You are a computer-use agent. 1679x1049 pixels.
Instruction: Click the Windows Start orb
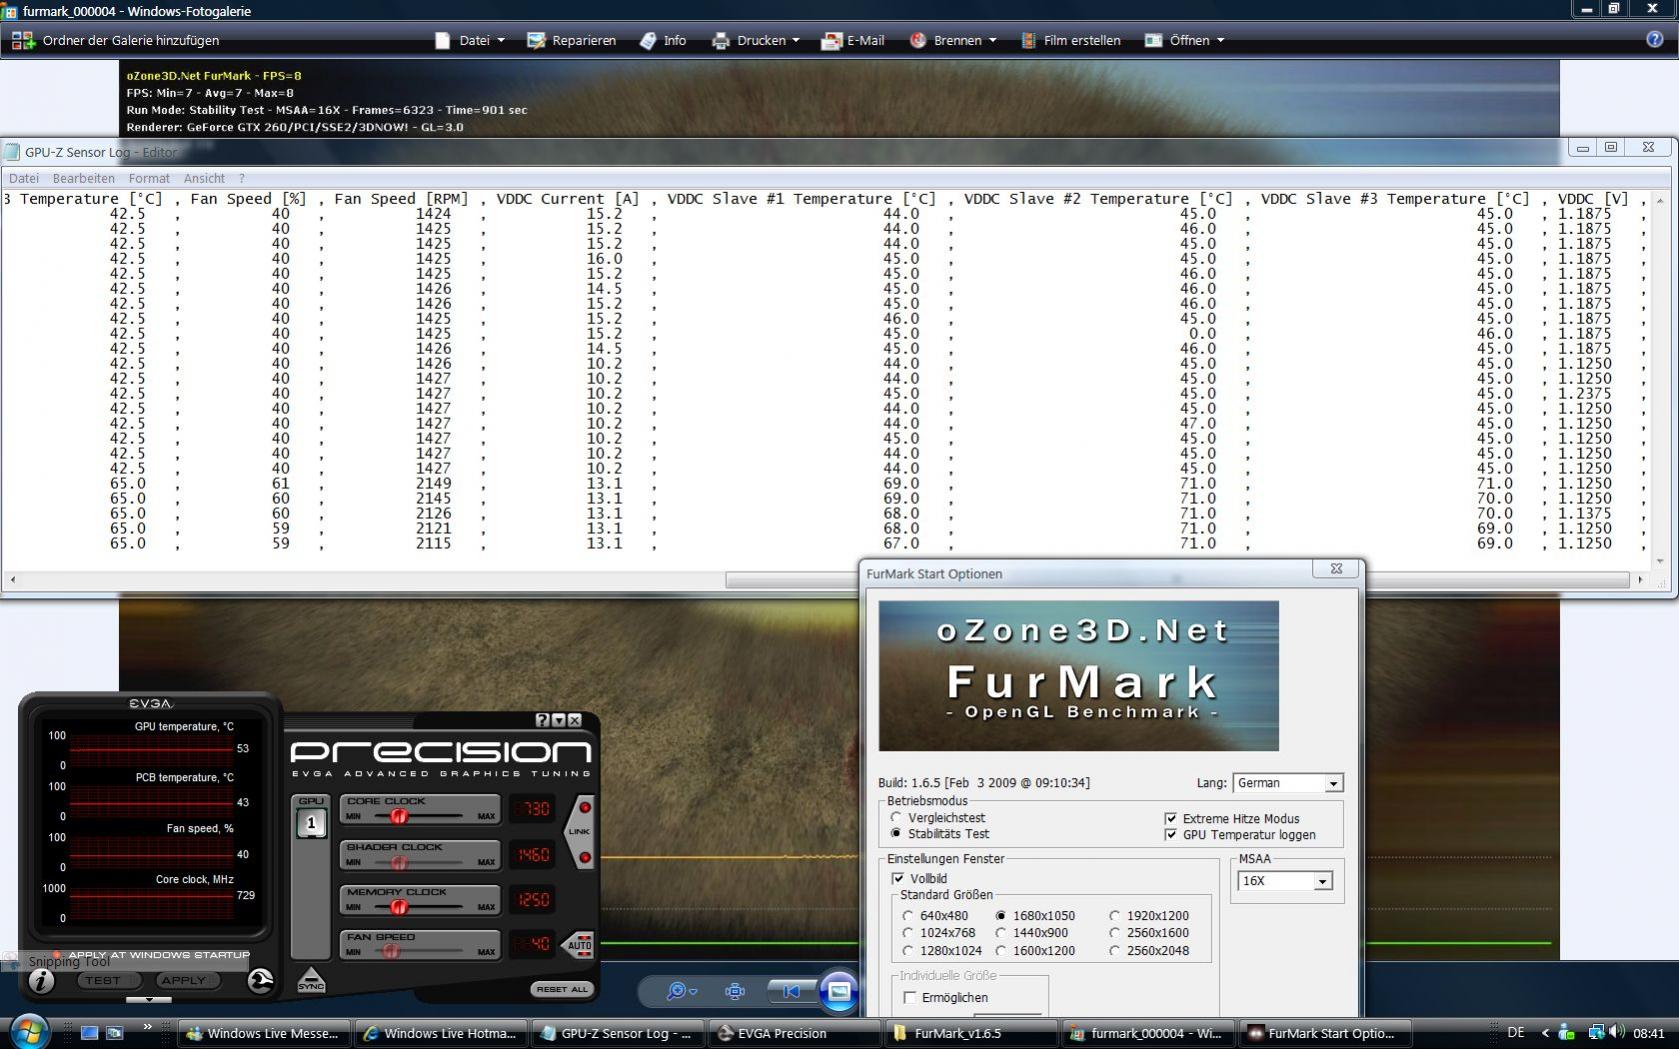(x=28, y=1031)
